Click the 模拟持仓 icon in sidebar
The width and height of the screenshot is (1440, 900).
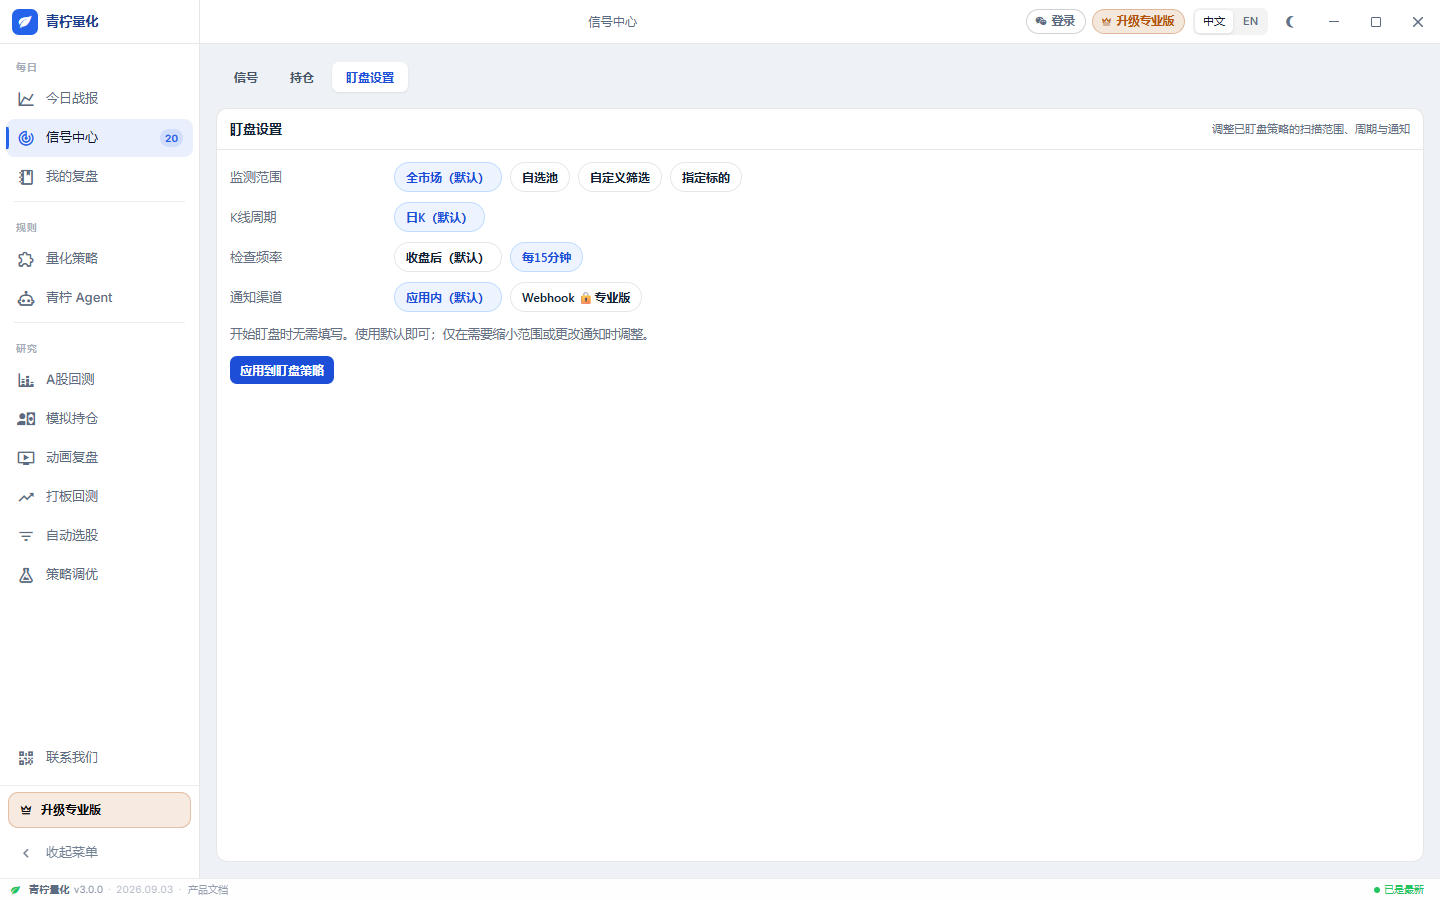(x=26, y=419)
